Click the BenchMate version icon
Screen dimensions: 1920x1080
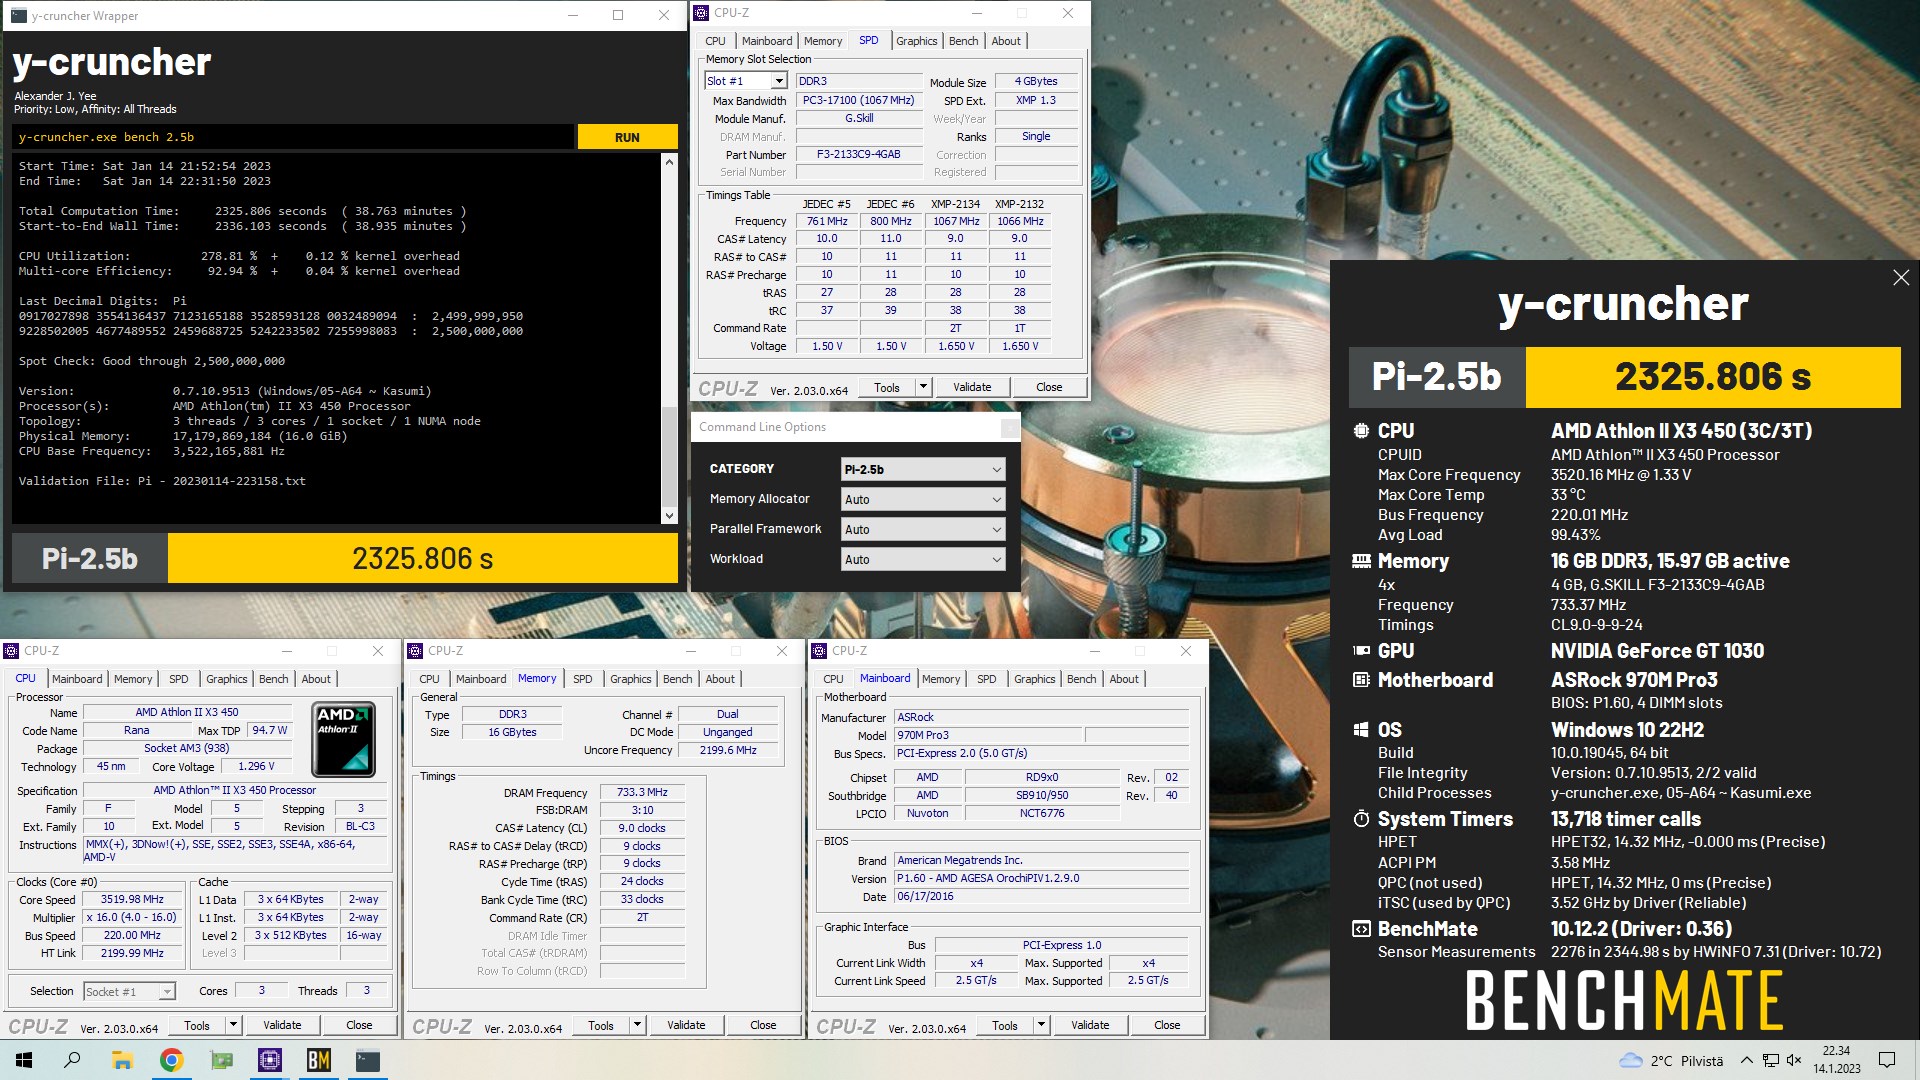point(1361,929)
